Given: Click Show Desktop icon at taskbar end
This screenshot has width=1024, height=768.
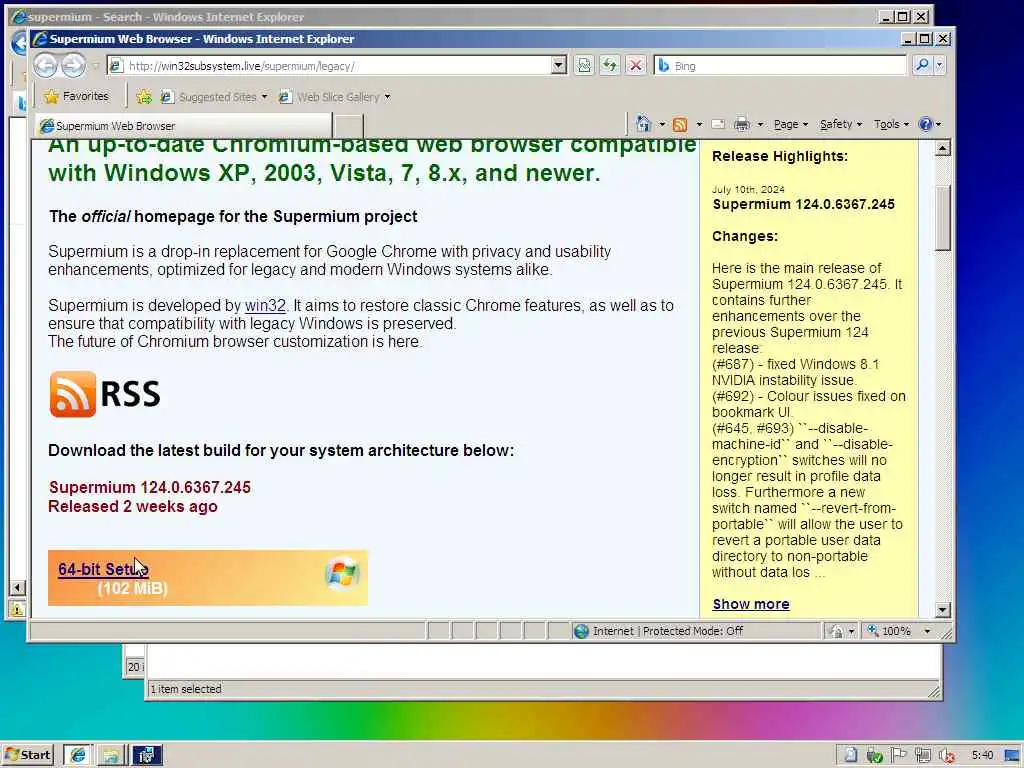Looking at the screenshot, I should click(x=1013, y=756).
